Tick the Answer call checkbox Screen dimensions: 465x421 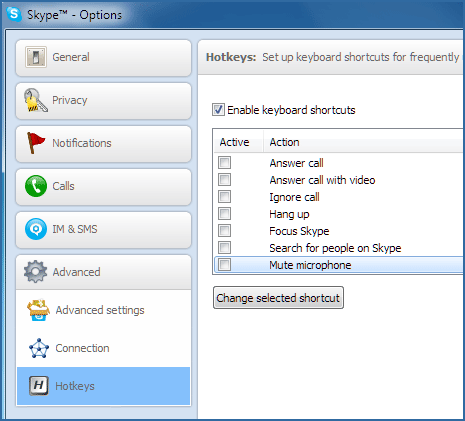[224, 163]
